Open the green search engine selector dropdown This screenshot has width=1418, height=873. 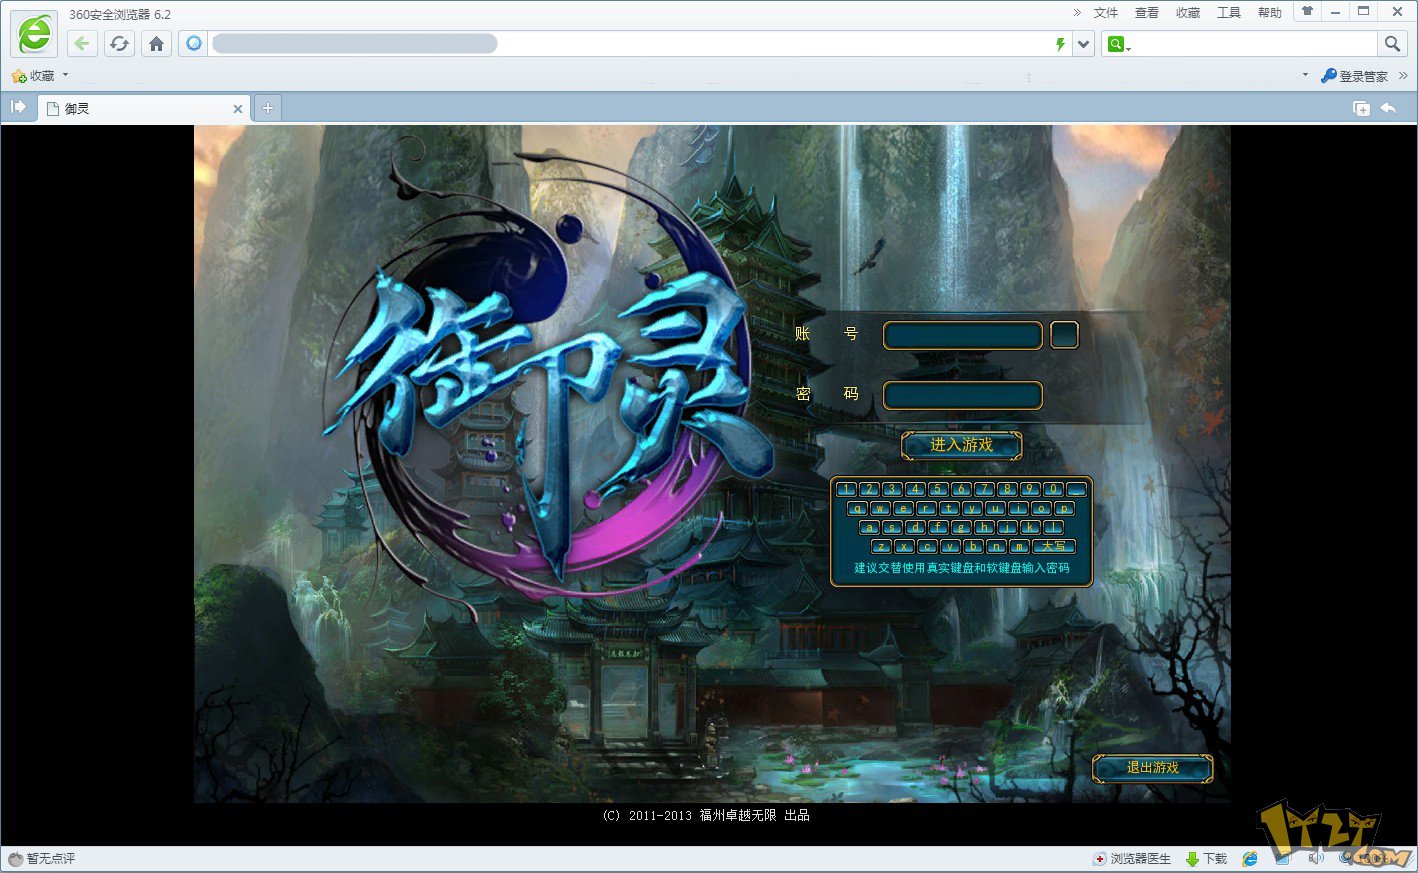click(1118, 44)
